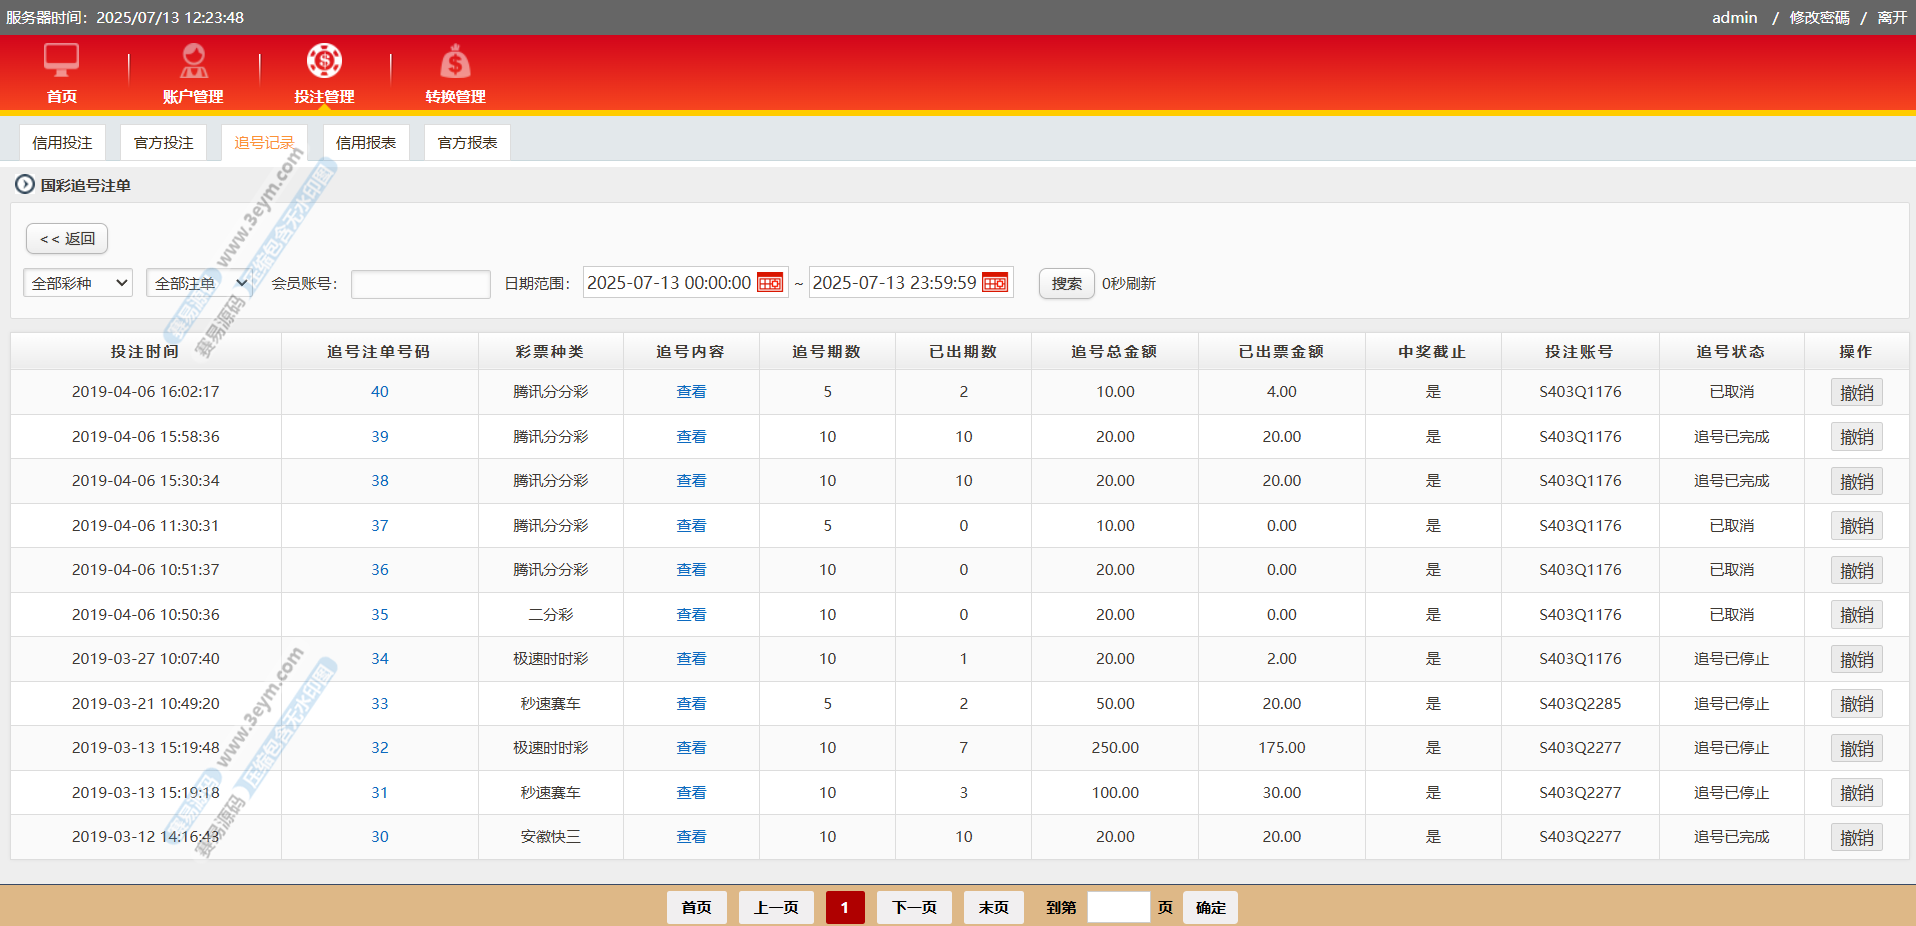Screen dimensions: 1916x926
Task: Open order number 37 link
Action: 380,526
